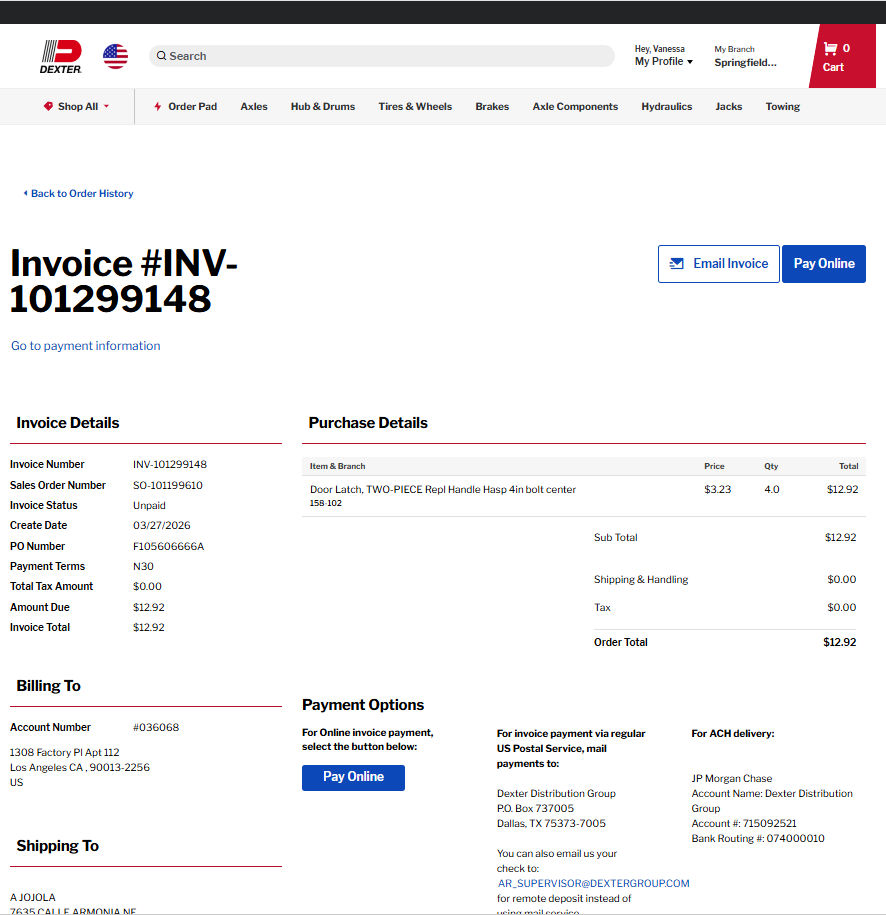
Task: Click Pay Online under Payment Options
Action: (x=353, y=777)
